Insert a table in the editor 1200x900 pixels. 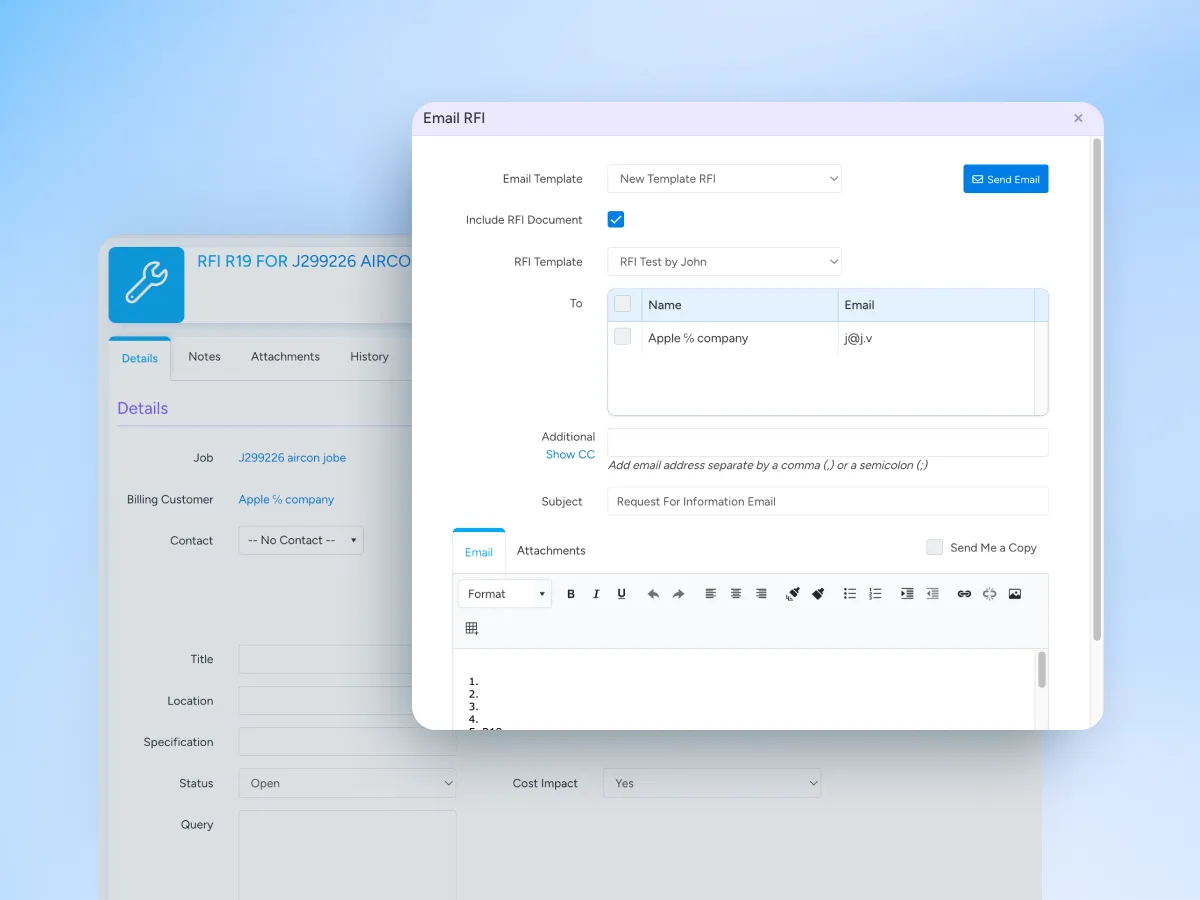tap(472, 628)
